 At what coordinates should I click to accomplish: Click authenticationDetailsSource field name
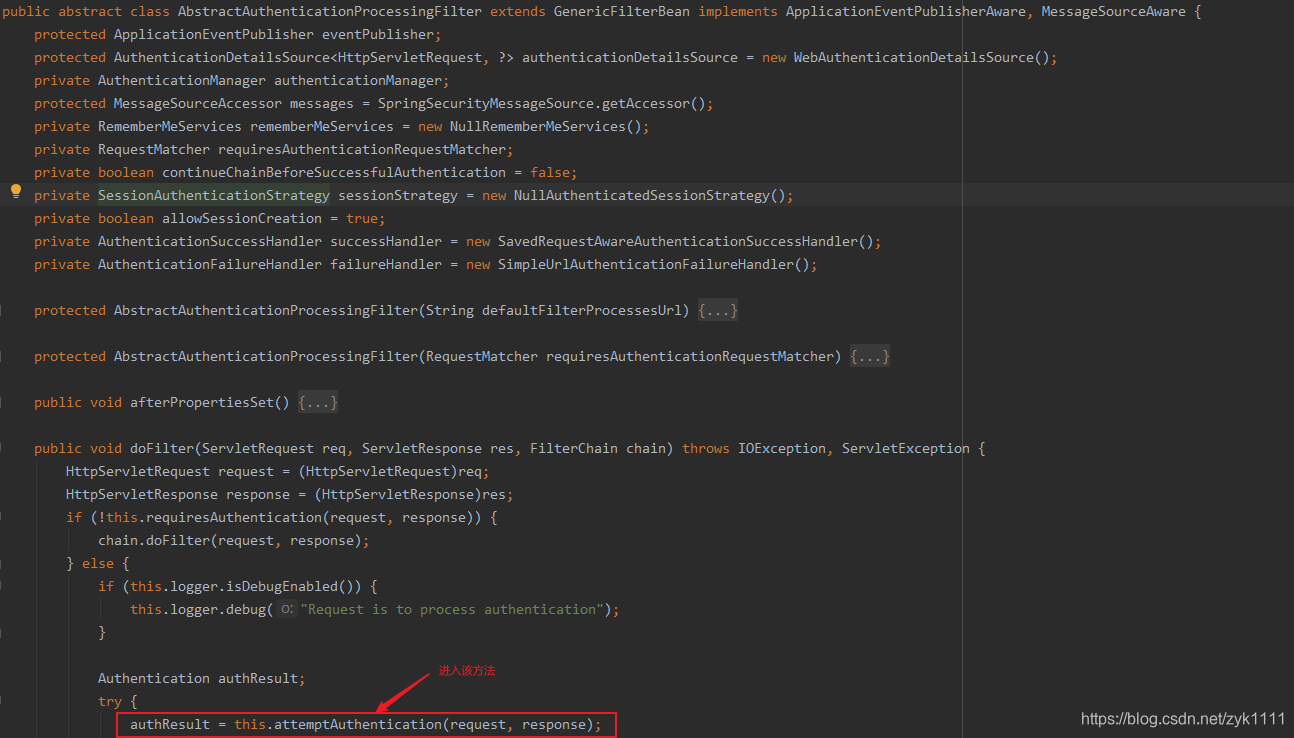pyautogui.click(x=630, y=58)
